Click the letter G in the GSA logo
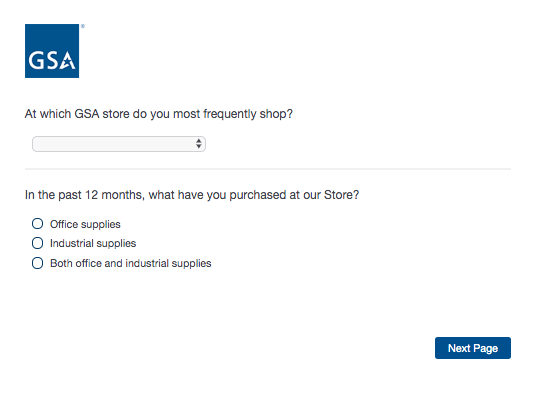This screenshot has width=539, height=396. point(36,61)
